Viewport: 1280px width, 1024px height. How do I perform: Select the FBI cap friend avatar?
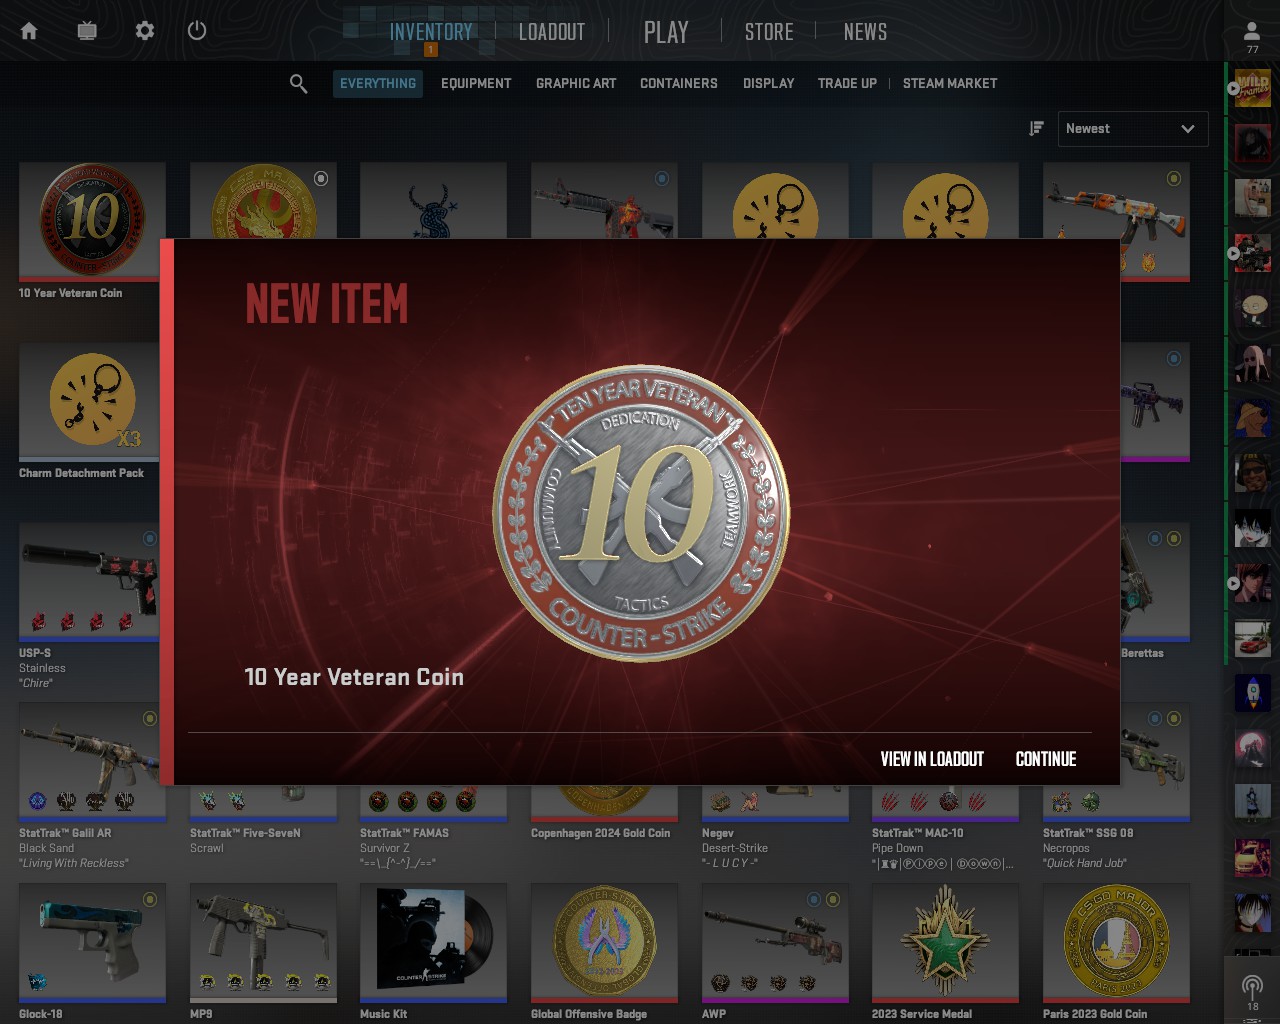[1252, 473]
